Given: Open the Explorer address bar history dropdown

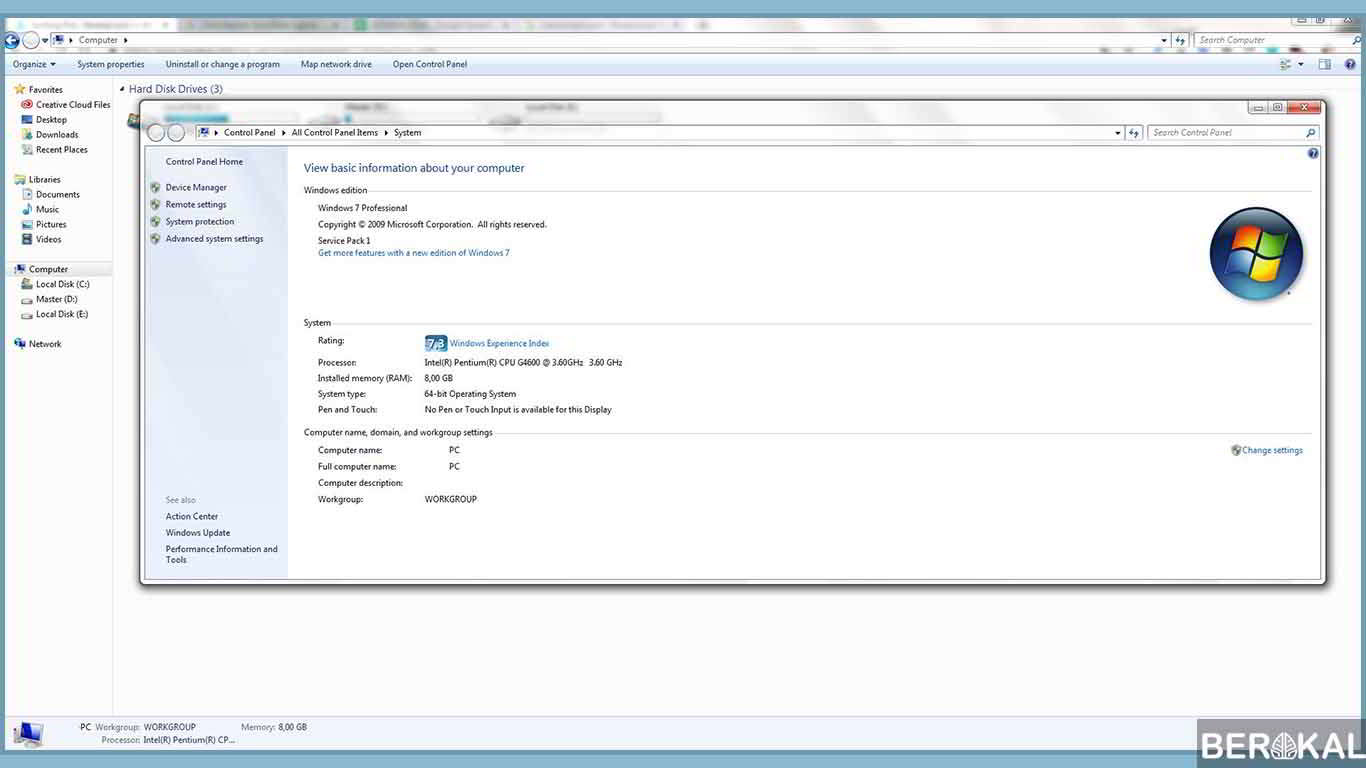Looking at the screenshot, I should click(x=1165, y=40).
